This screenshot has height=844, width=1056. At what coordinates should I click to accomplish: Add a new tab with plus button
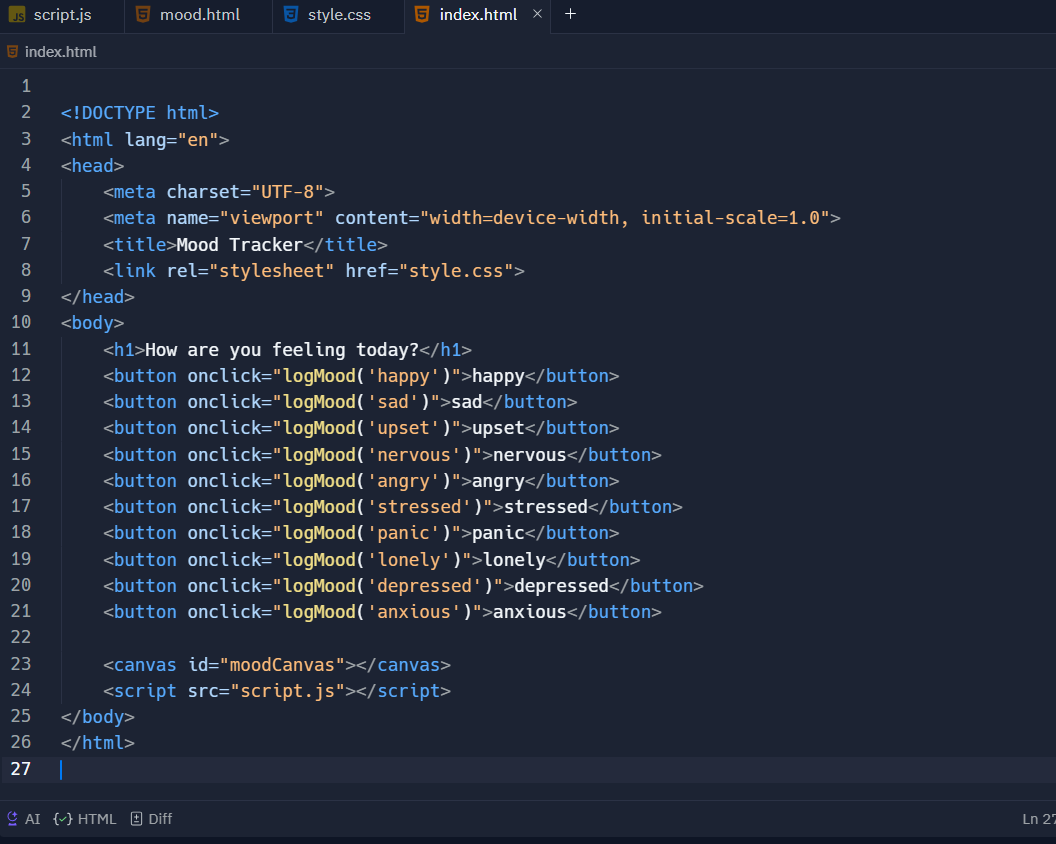[x=570, y=13]
